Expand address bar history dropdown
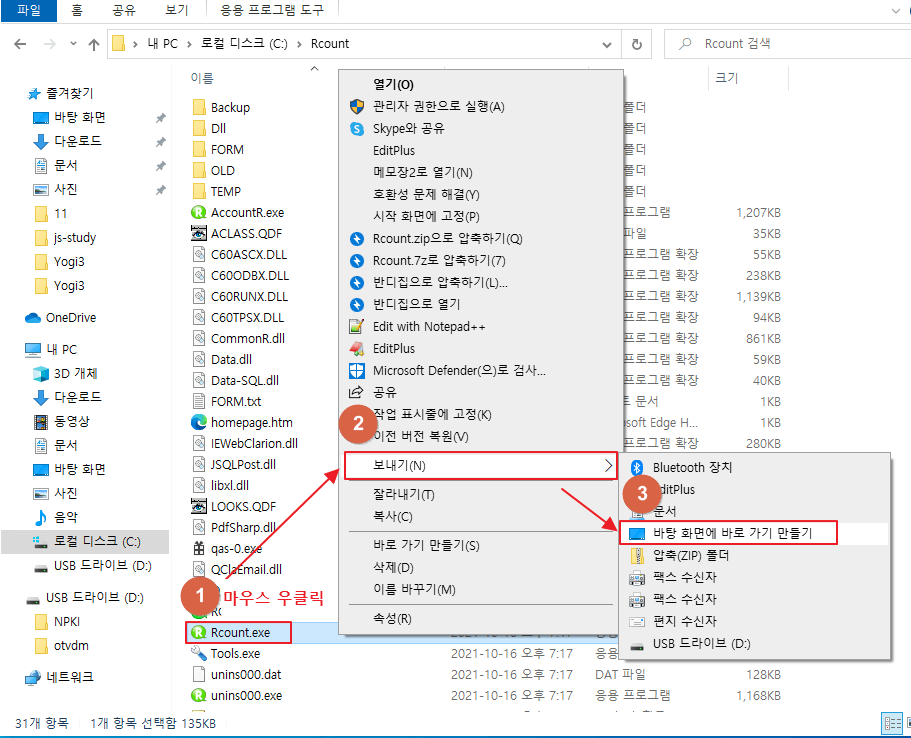The width and height of the screenshot is (911, 738). 607,44
